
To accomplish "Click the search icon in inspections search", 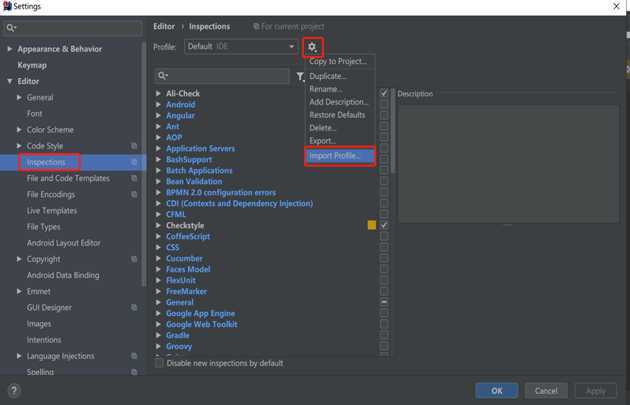I will [x=163, y=76].
